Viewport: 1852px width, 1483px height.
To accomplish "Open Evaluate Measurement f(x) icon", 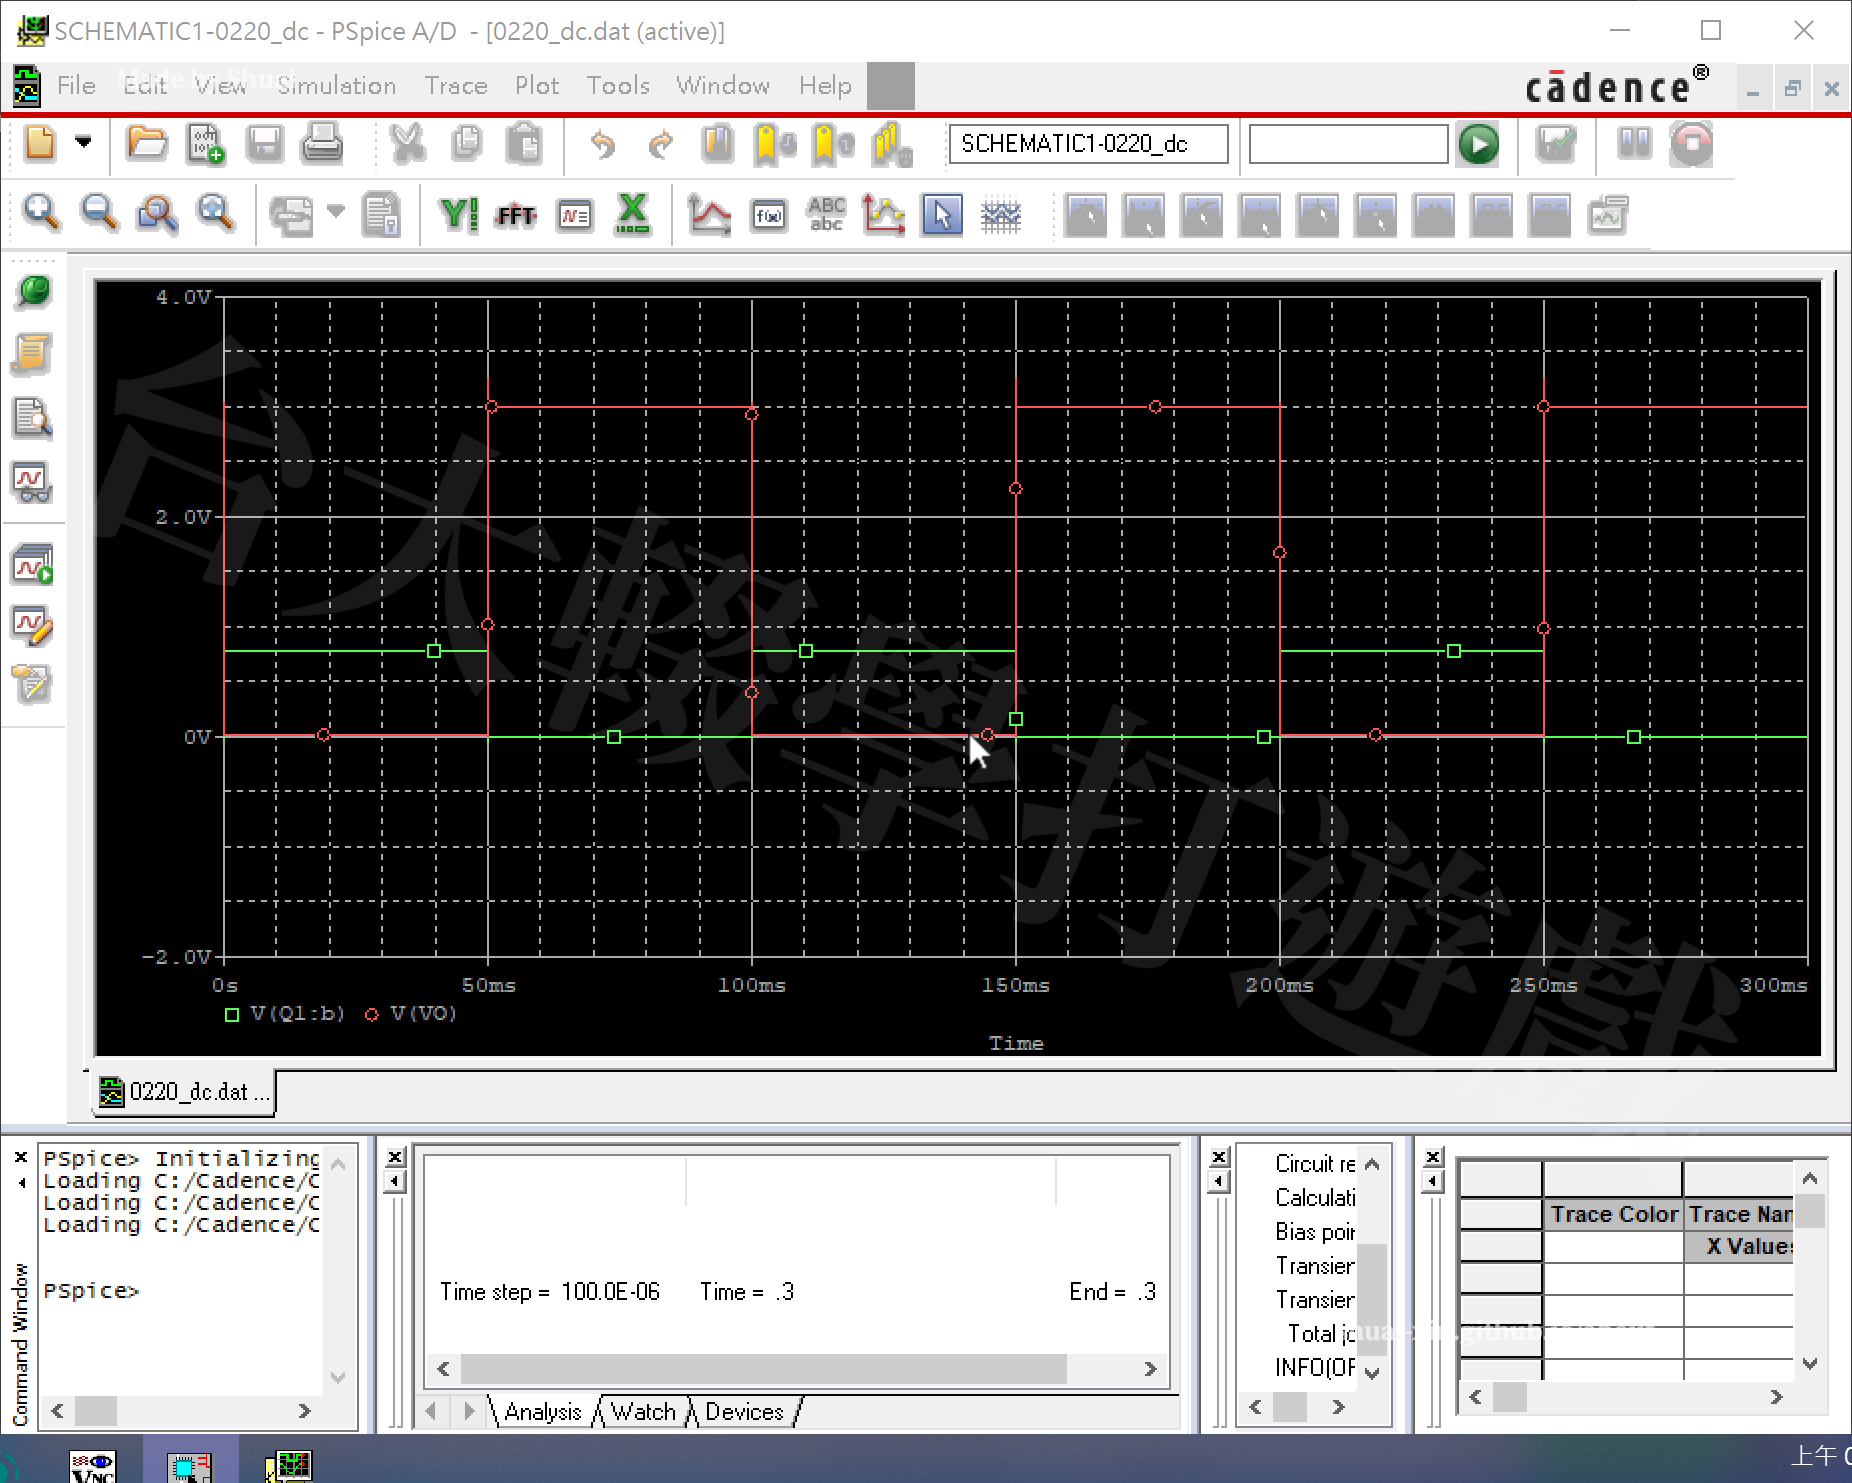I will 768,215.
